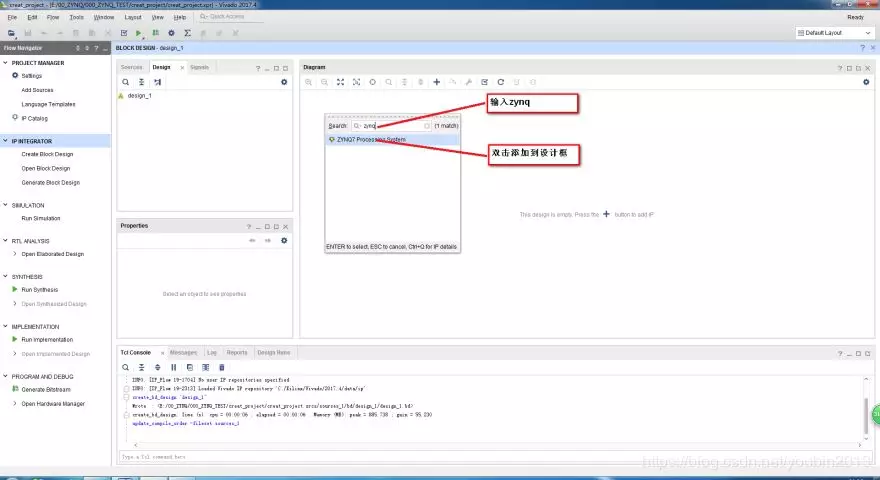Click the Validate Design checkbox icon in Diagram toolbar
Screen dimensions: 880x480
(484, 82)
